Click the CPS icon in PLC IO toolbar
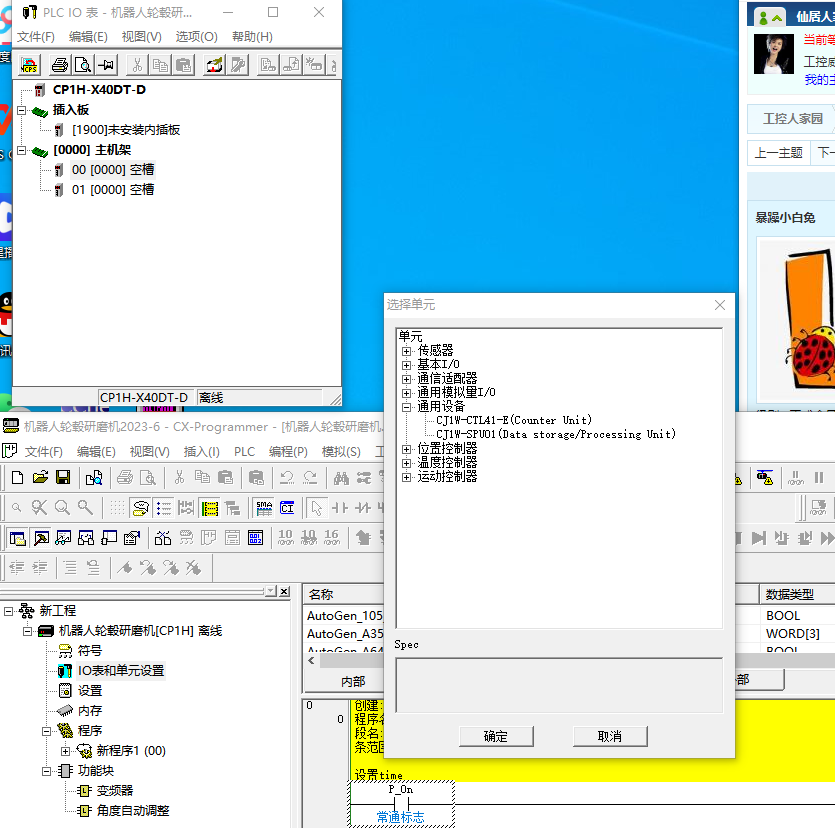 [30, 65]
